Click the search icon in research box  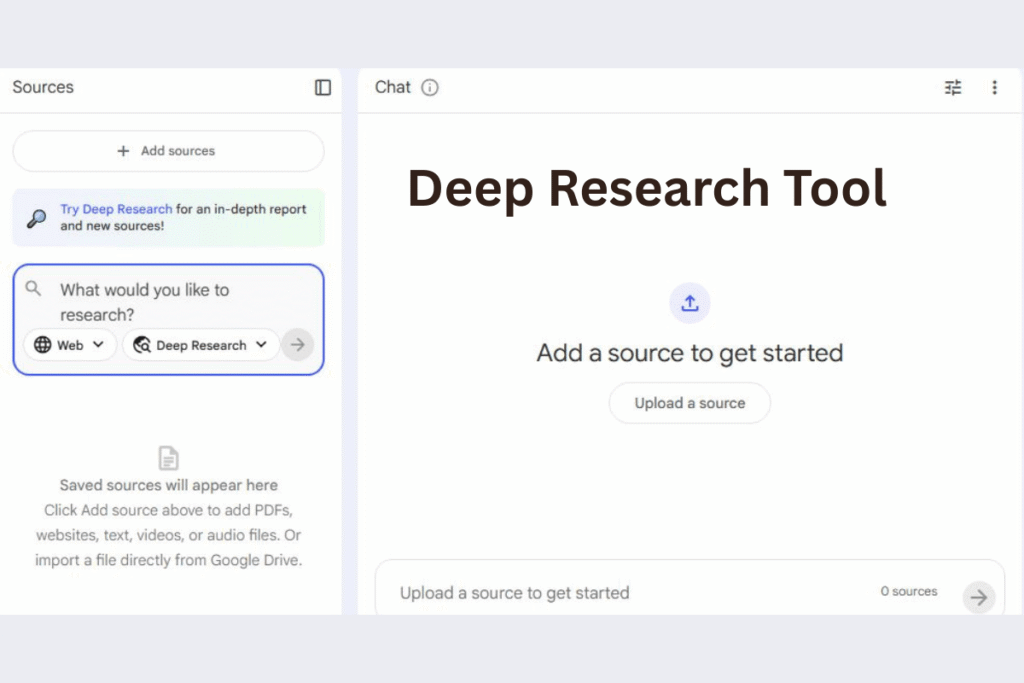33,289
